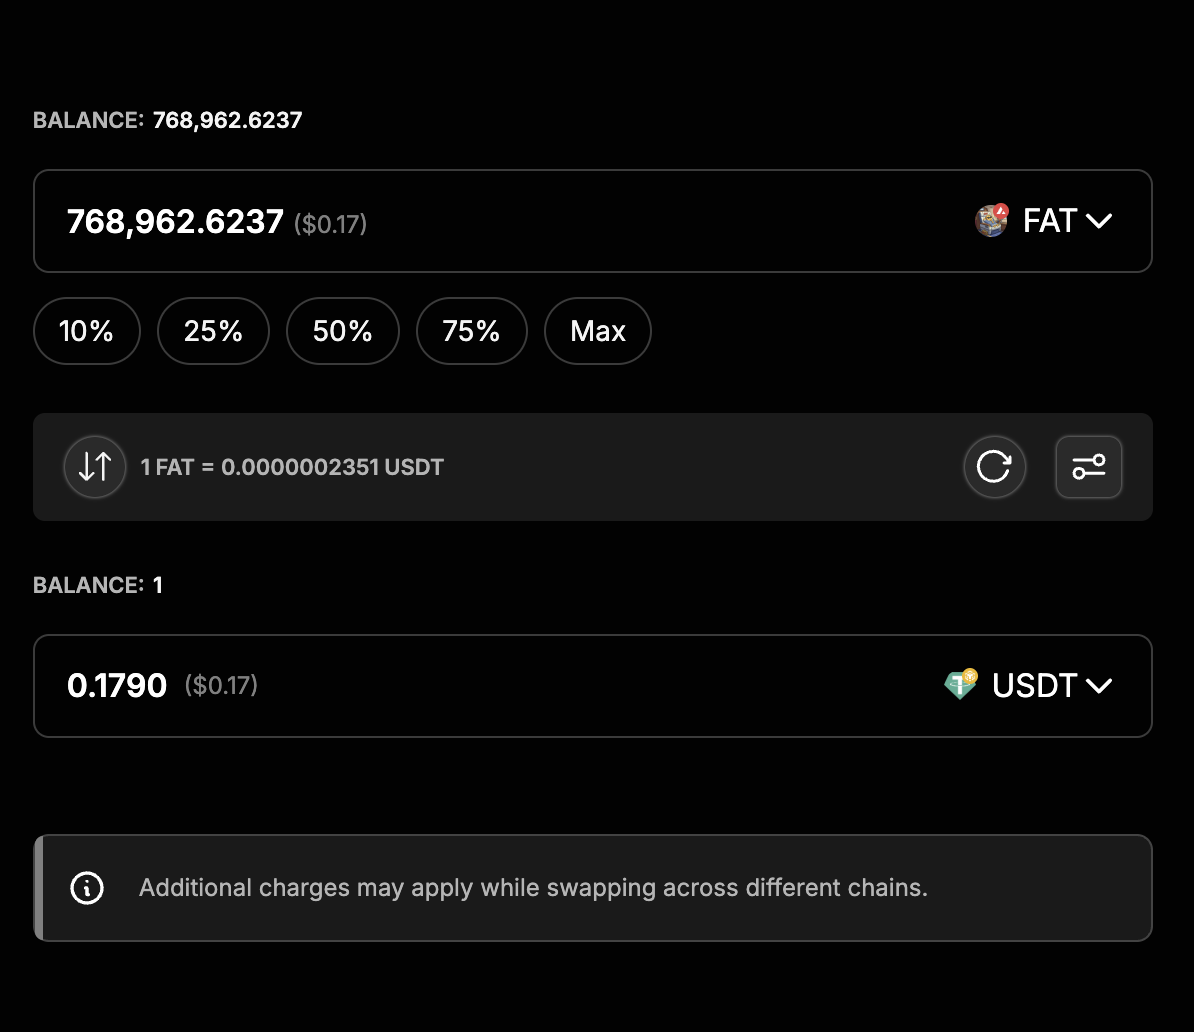Viewport: 1194px width, 1032px height.
Task: Pick the 75% amount button
Action: click(471, 331)
